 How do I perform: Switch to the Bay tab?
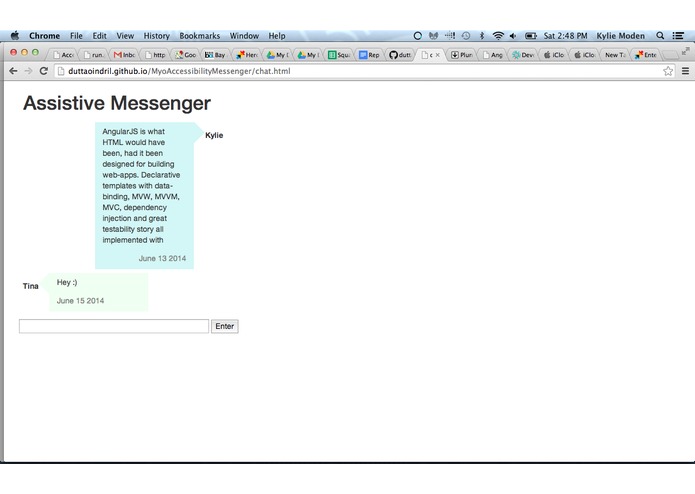(x=216, y=55)
